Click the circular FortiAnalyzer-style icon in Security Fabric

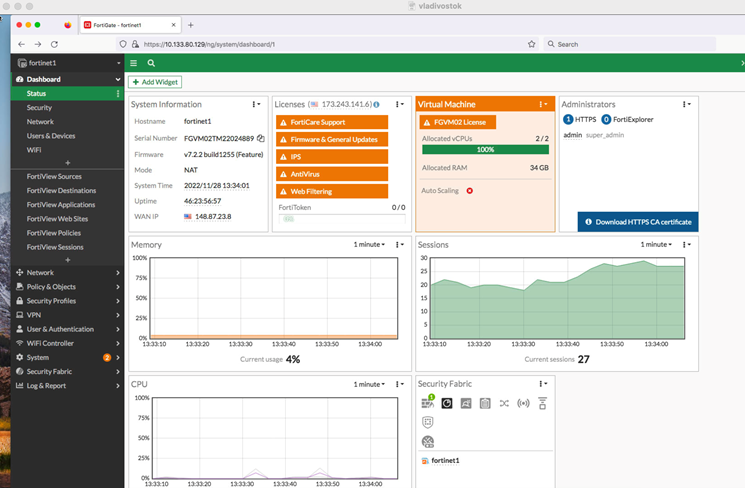point(447,403)
